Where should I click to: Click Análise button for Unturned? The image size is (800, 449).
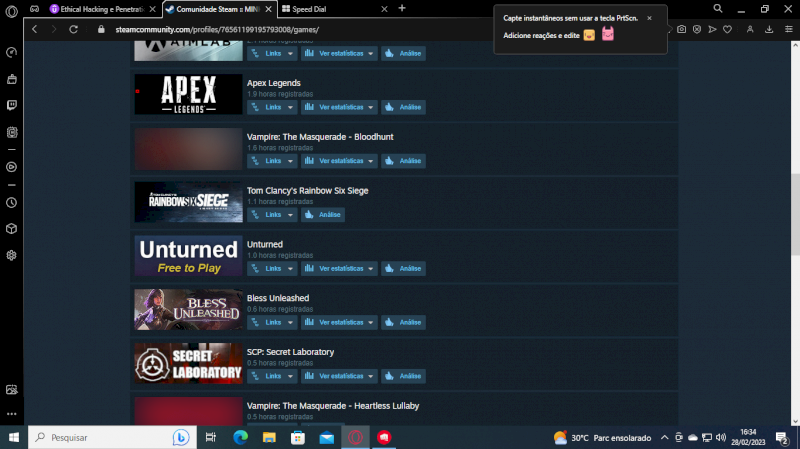[404, 268]
